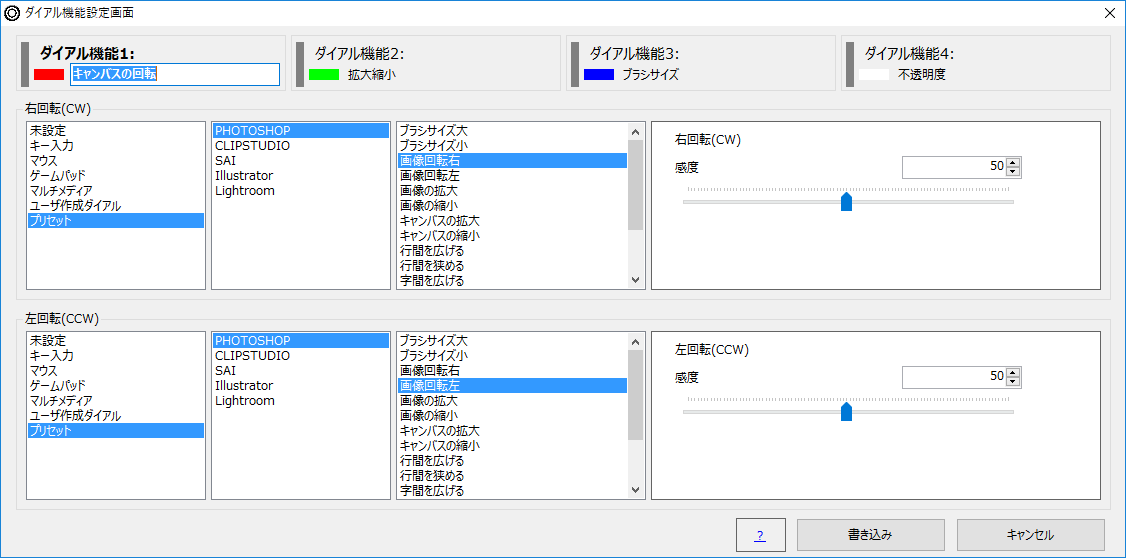Increase 左回転(CCW) 感度 with the up stepper arrow
The image size is (1126, 558).
(1013, 372)
